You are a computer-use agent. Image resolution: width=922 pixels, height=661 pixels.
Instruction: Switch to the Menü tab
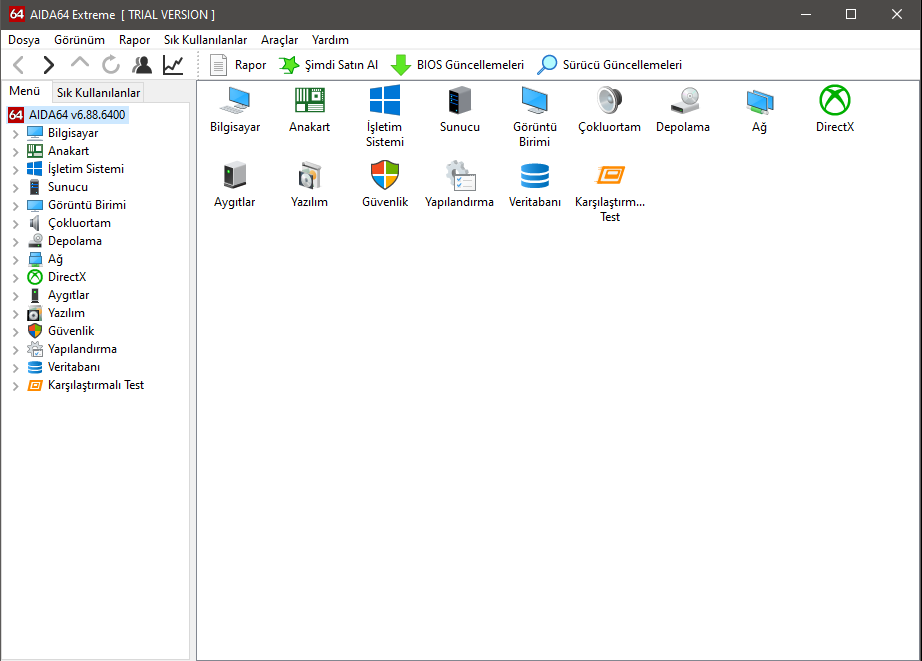point(25,91)
